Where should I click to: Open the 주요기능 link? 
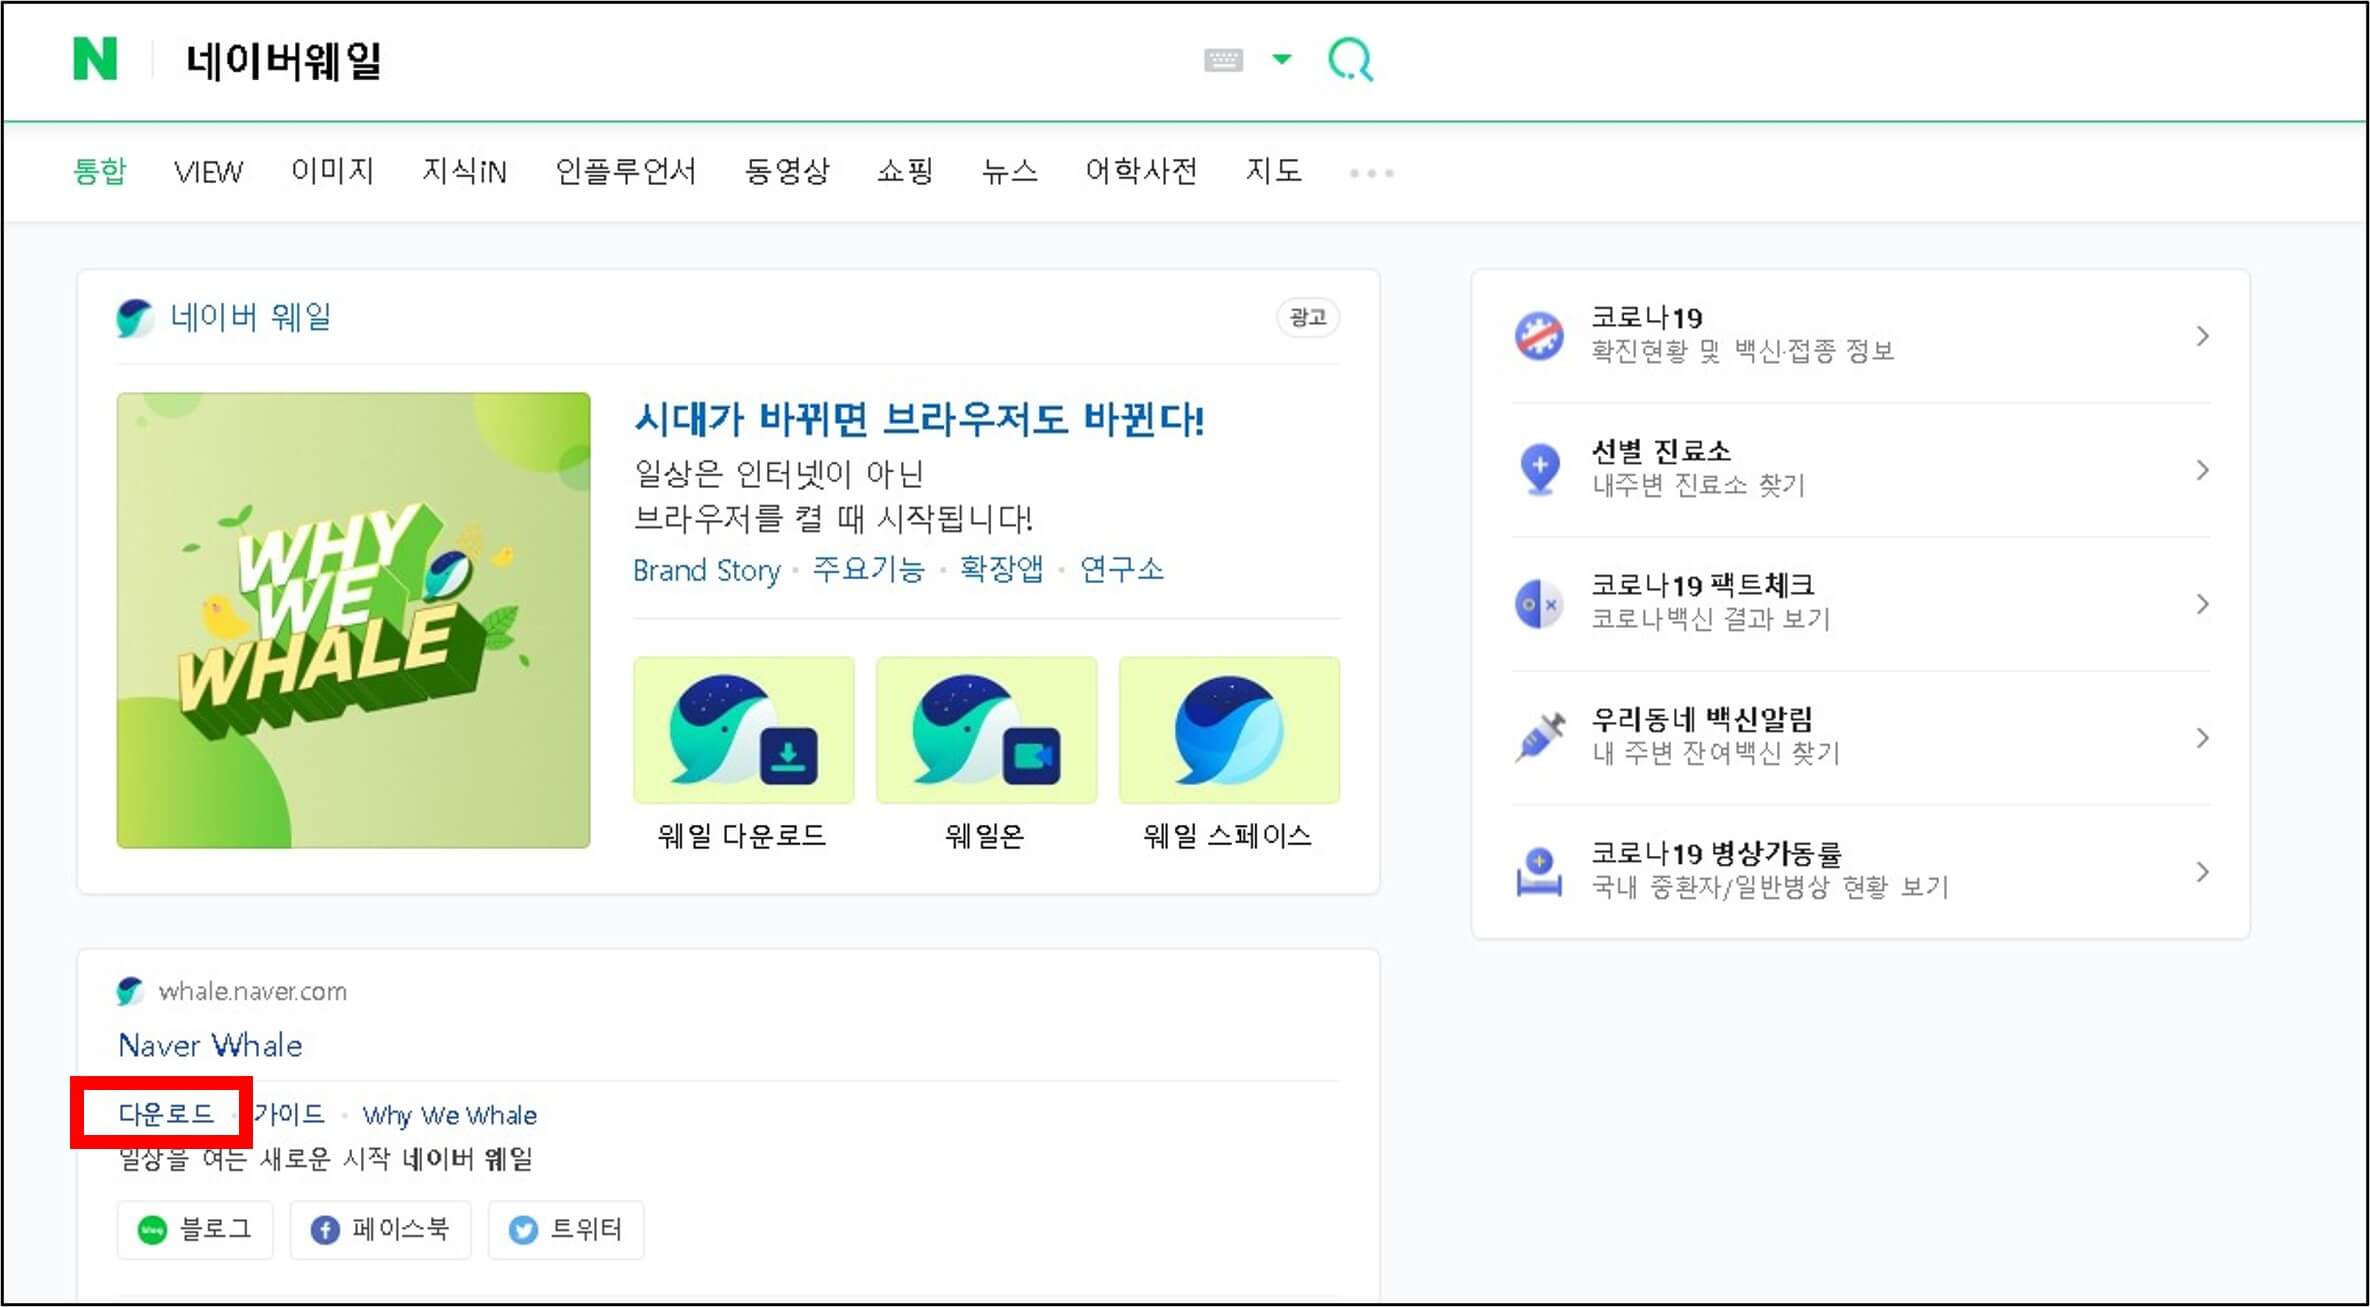coord(868,569)
